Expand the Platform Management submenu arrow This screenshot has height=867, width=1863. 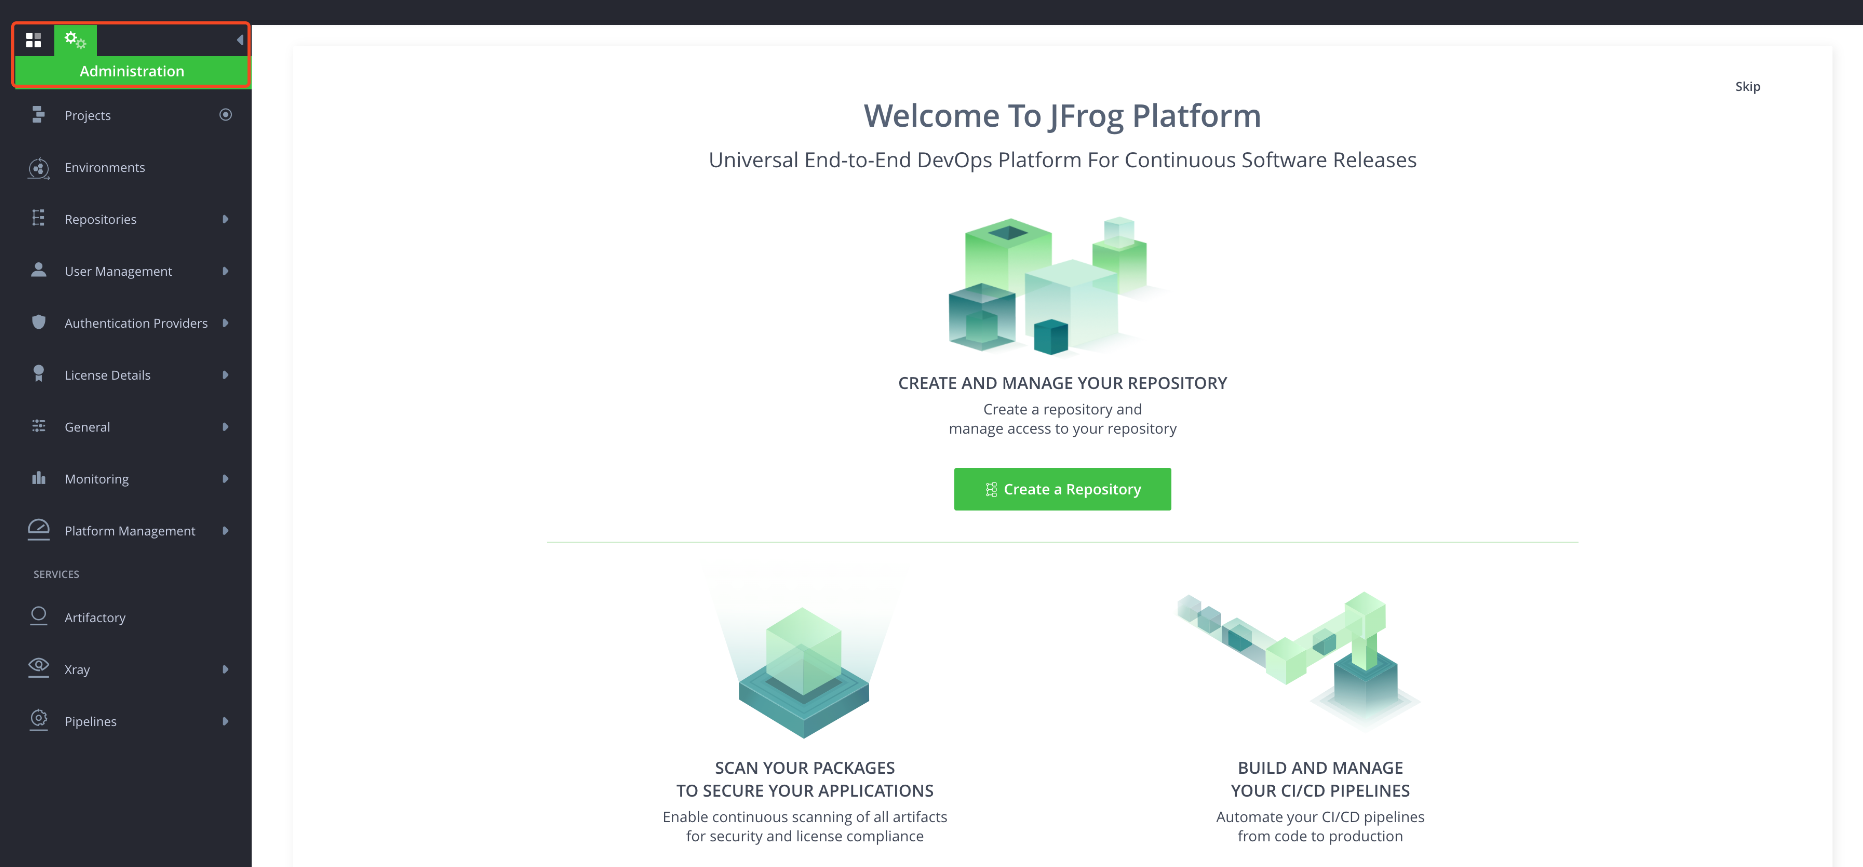point(226,531)
